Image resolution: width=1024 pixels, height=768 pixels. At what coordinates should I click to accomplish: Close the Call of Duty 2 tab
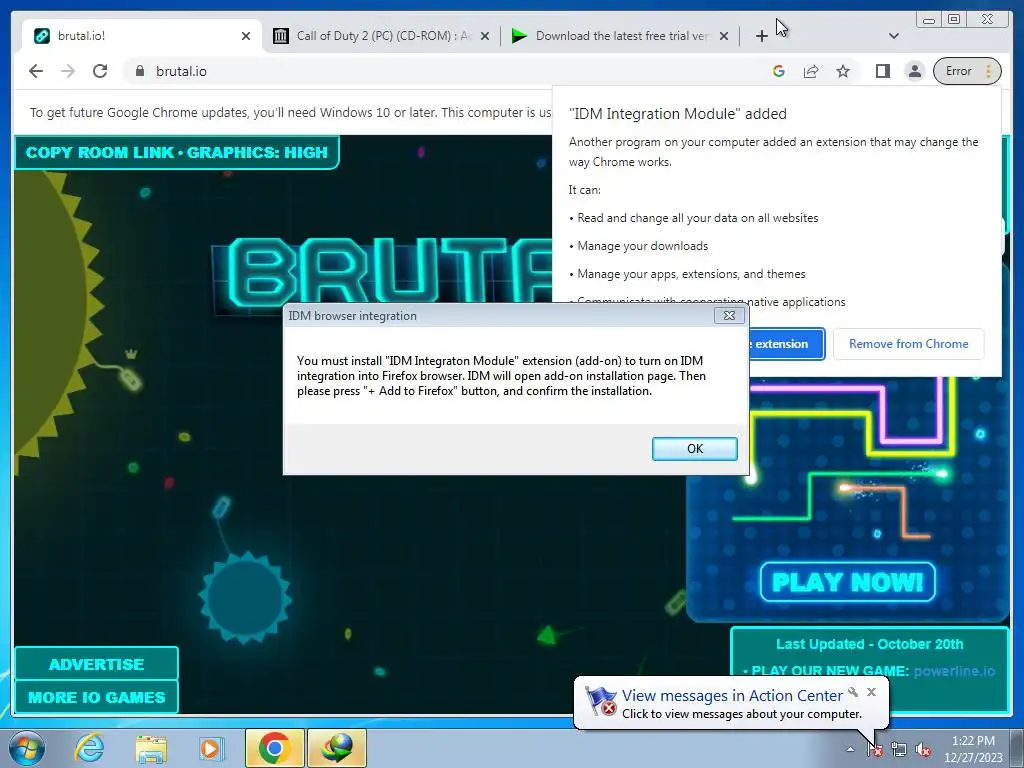click(x=485, y=36)
